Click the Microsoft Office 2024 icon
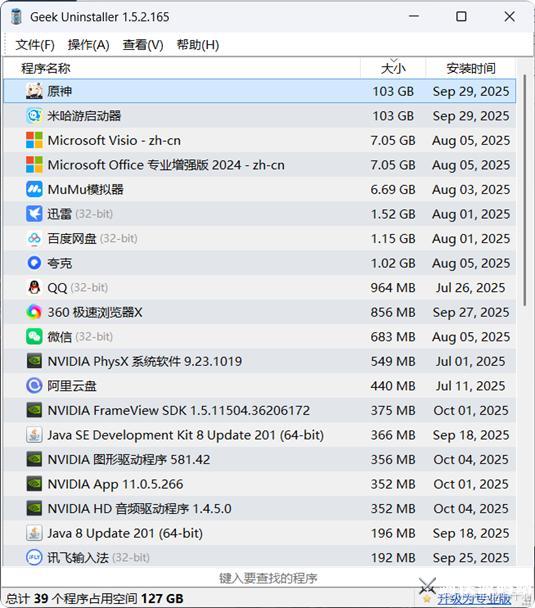The image size is (535, 608). coord(34,165)
